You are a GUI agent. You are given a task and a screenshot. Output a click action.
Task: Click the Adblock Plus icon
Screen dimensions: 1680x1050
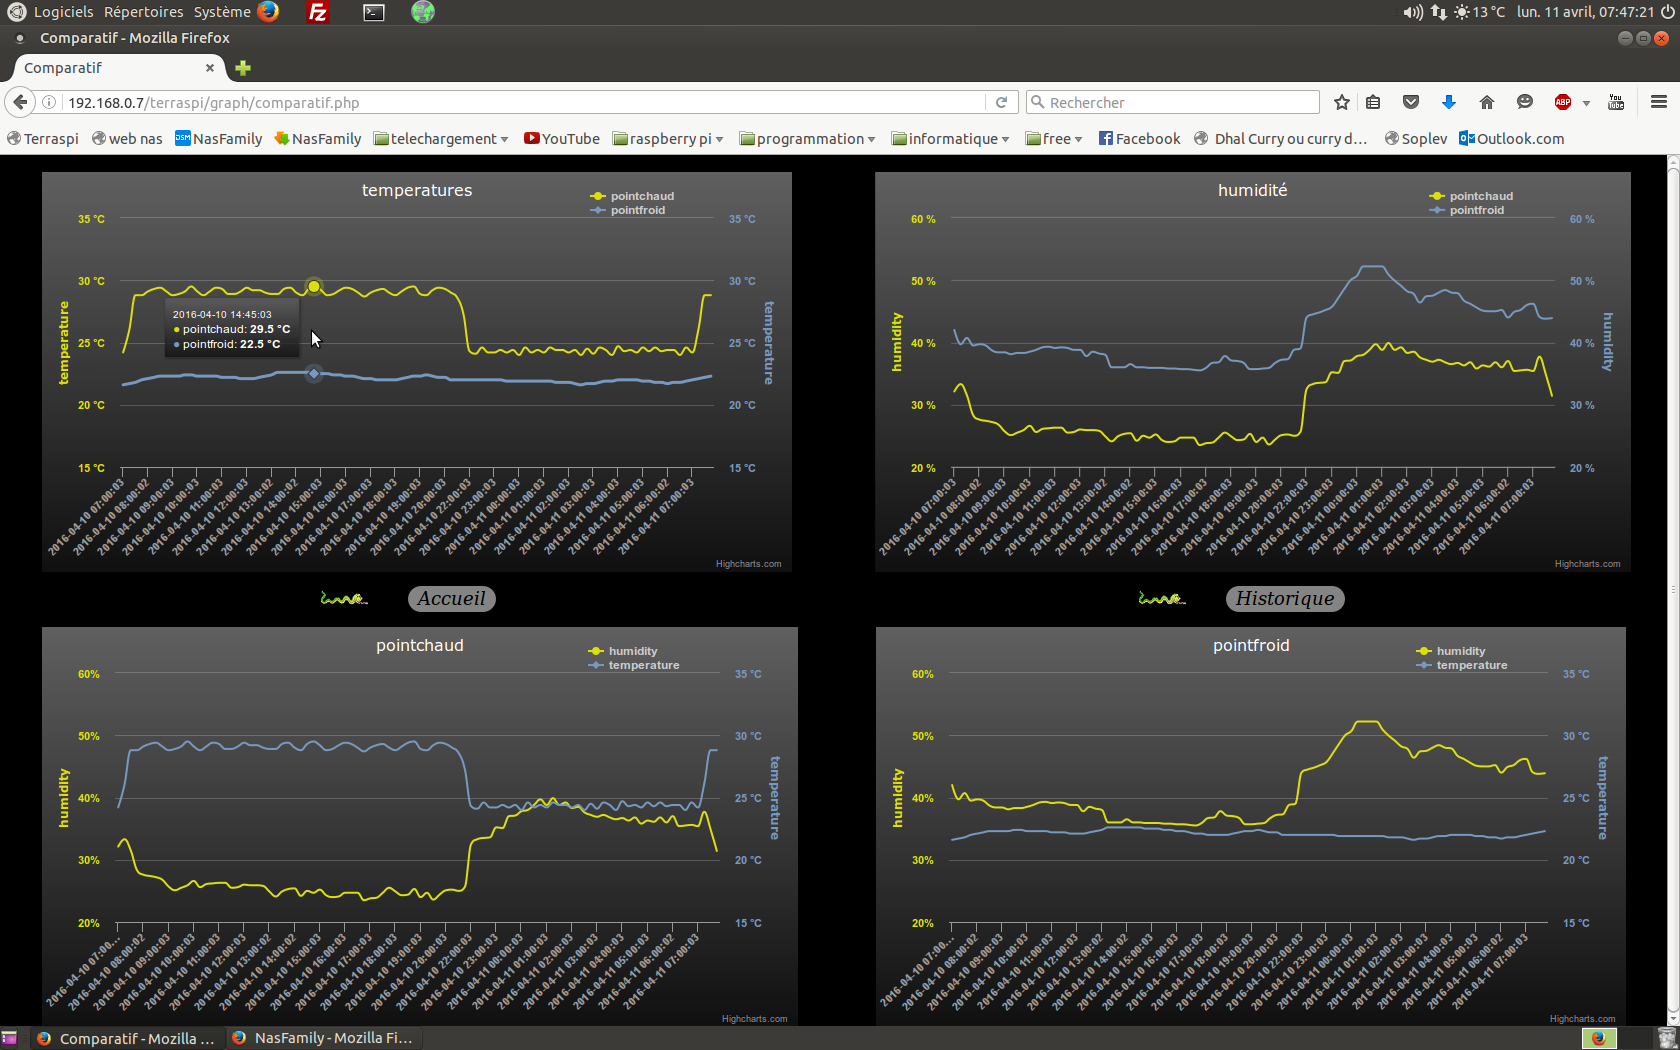1562,102
